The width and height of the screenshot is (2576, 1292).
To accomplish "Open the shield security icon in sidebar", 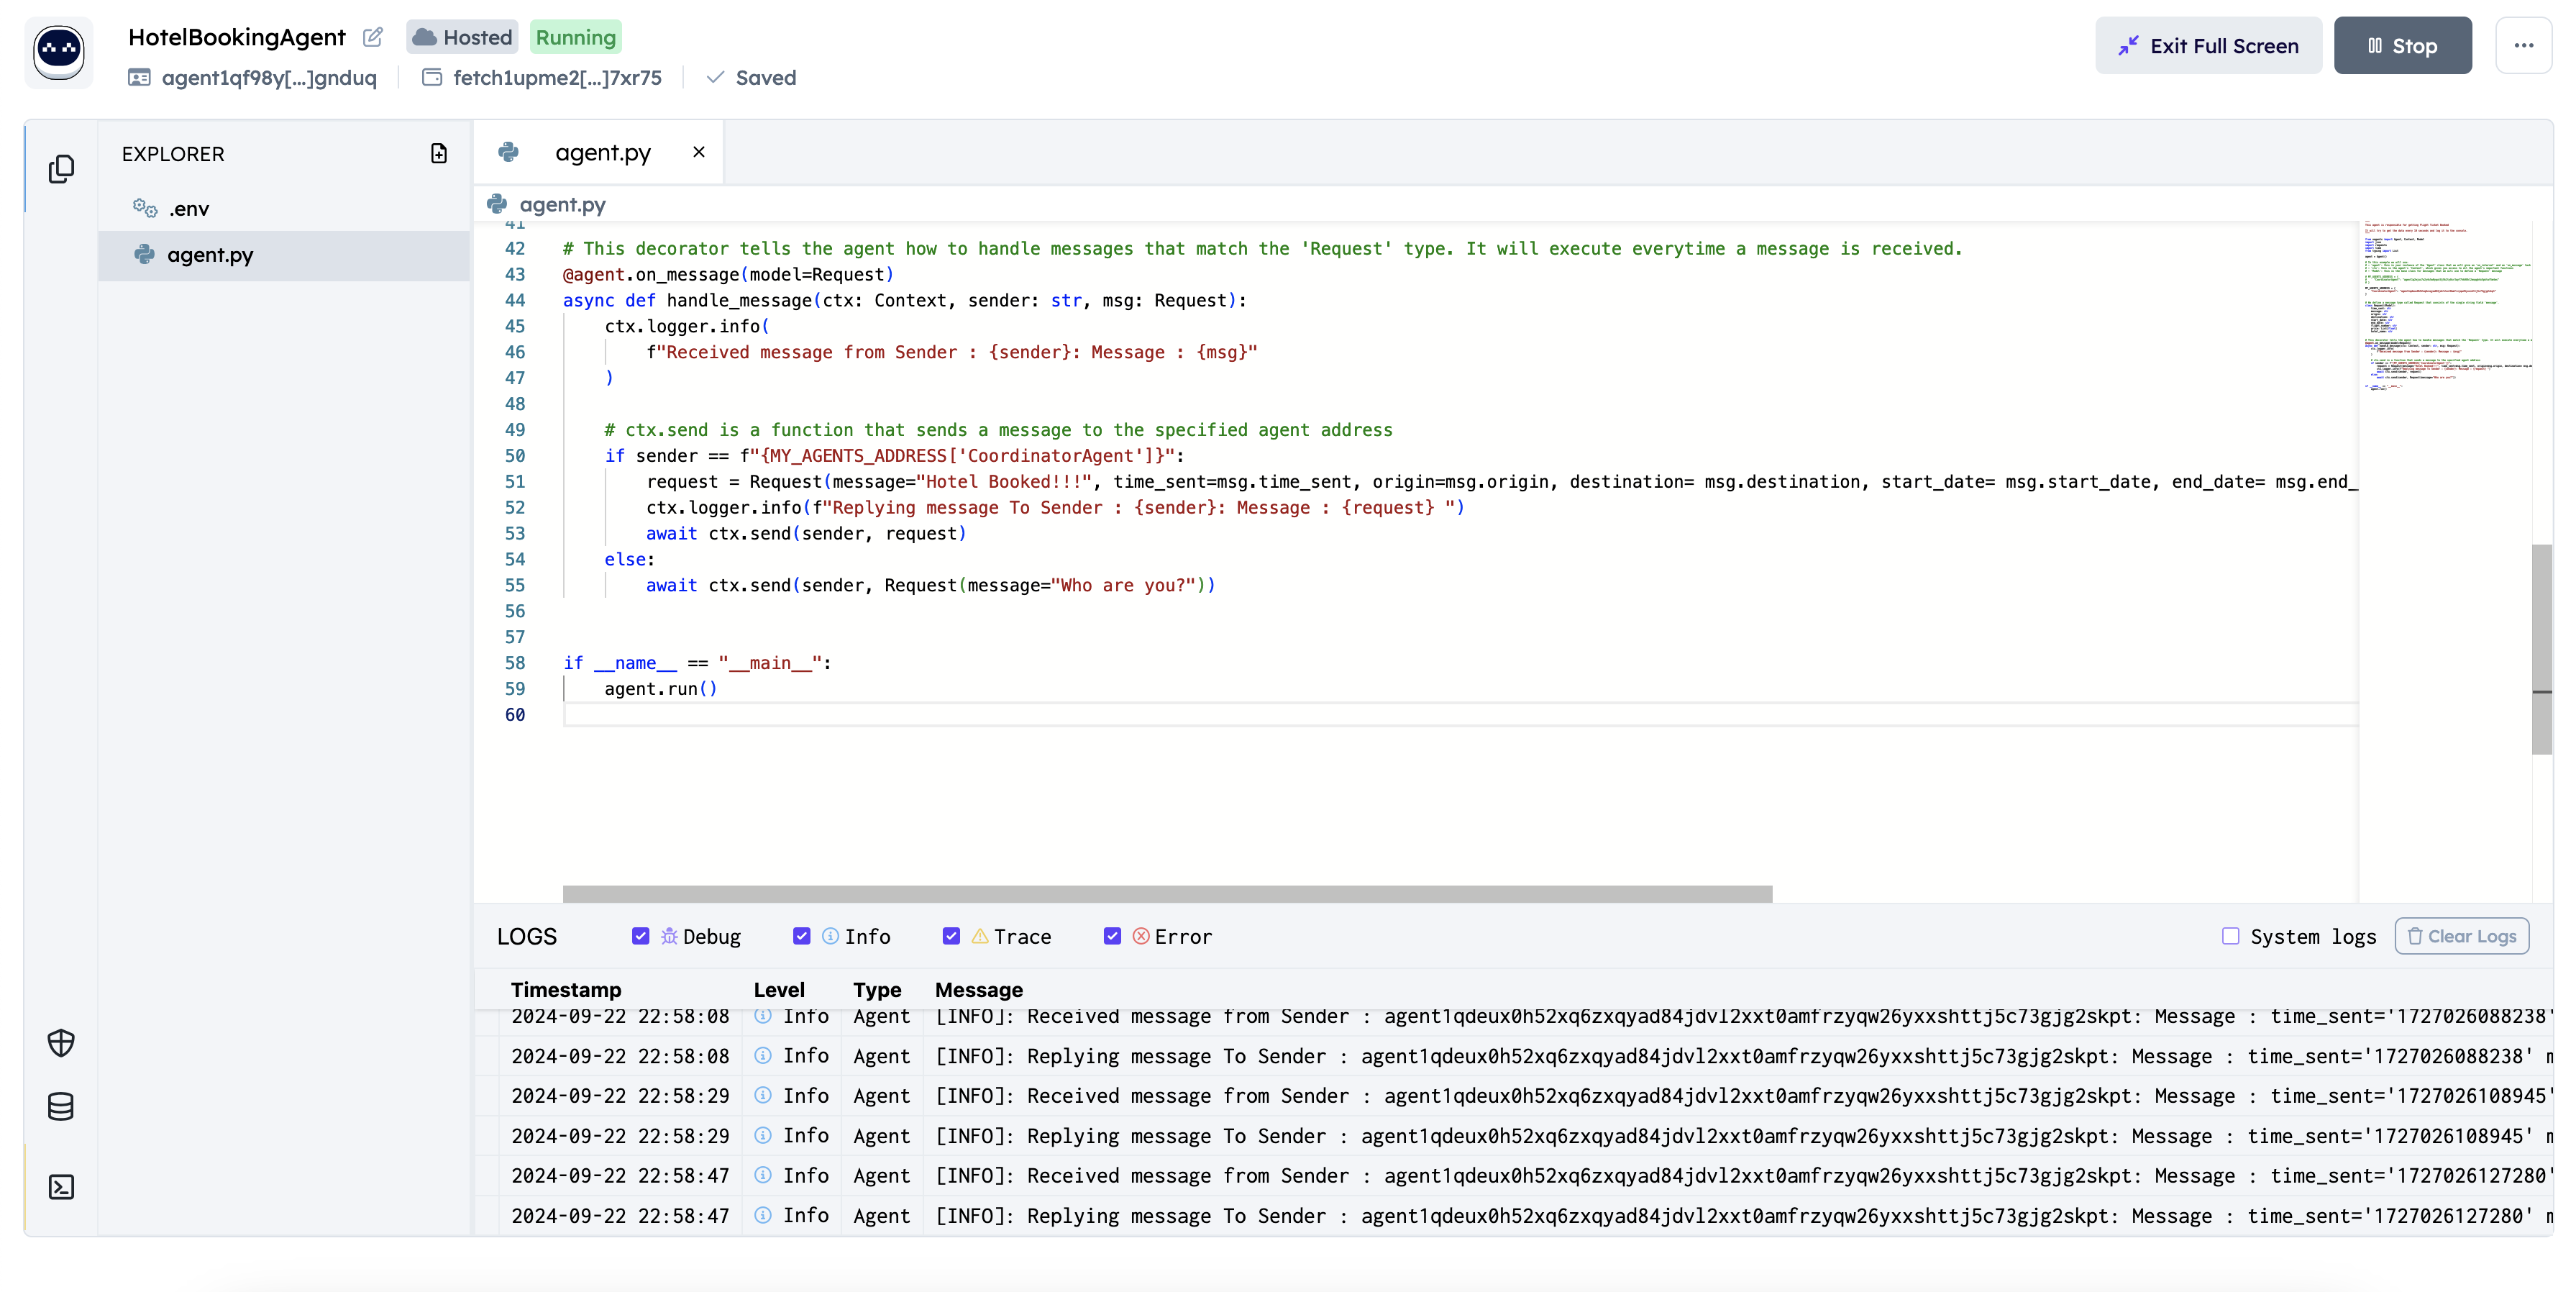I will (61, 1043).
